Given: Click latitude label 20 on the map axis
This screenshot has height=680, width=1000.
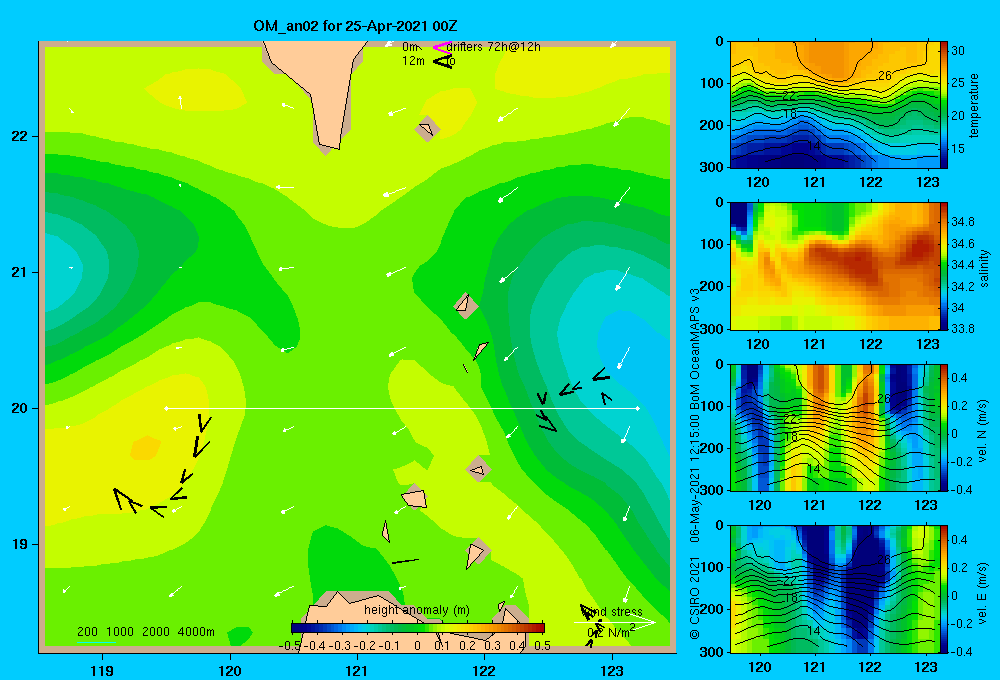Looking at the screenshot, I should [x=19, y=408].
